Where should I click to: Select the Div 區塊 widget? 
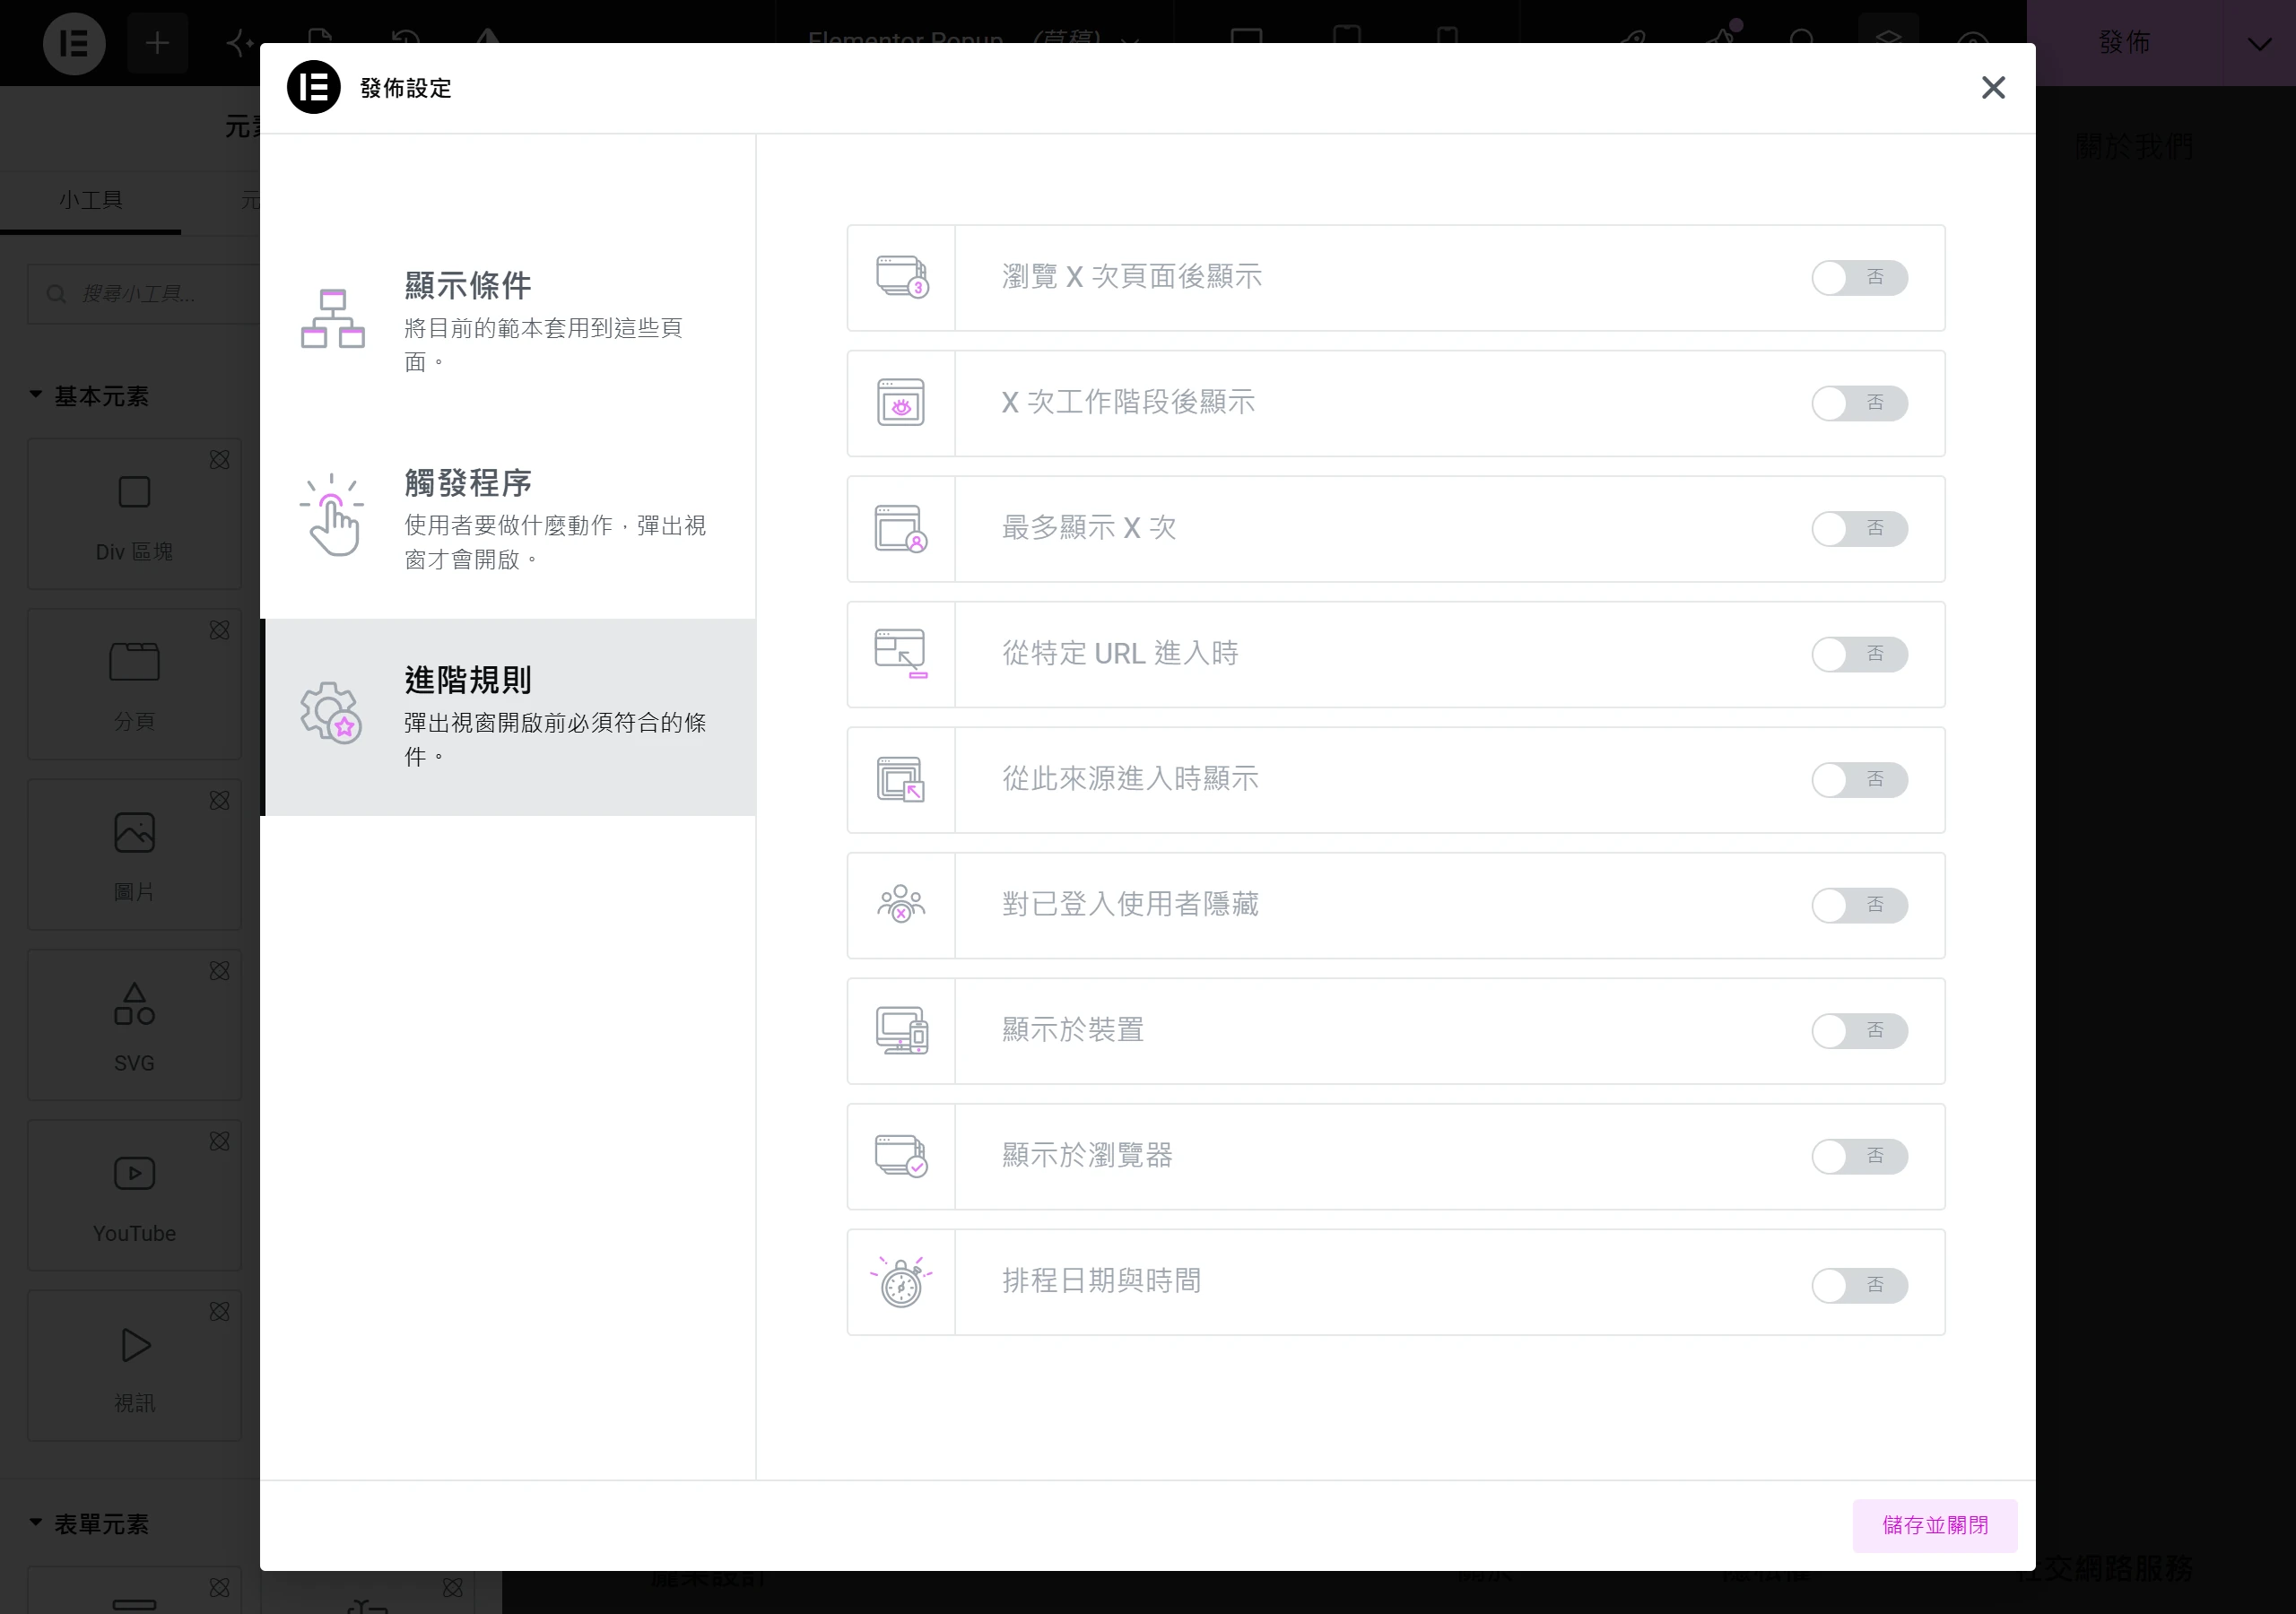[134, 514]
